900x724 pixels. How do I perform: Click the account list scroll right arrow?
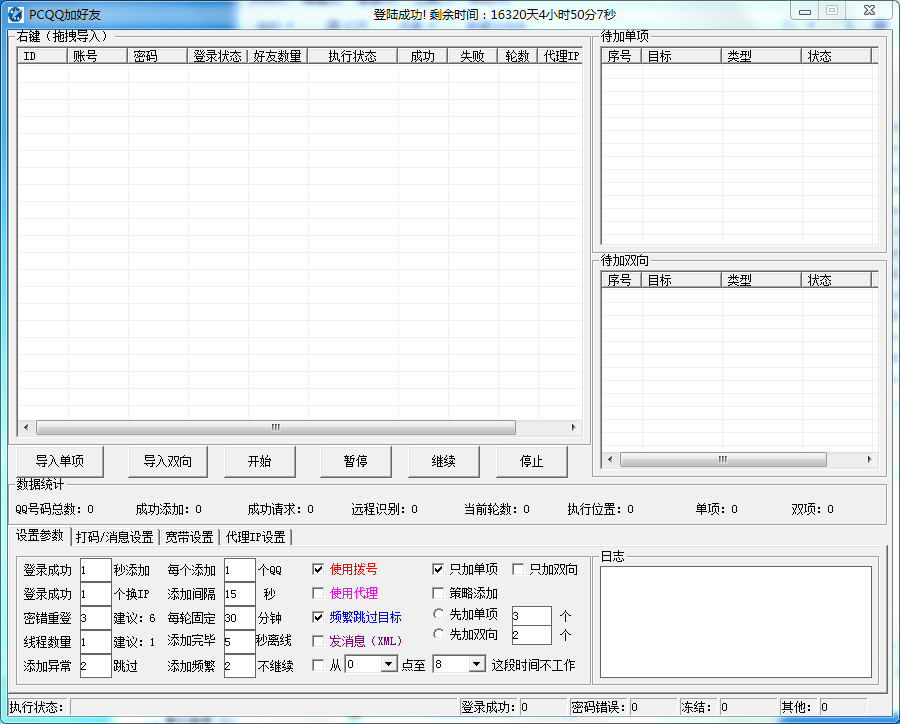[573, 427]
